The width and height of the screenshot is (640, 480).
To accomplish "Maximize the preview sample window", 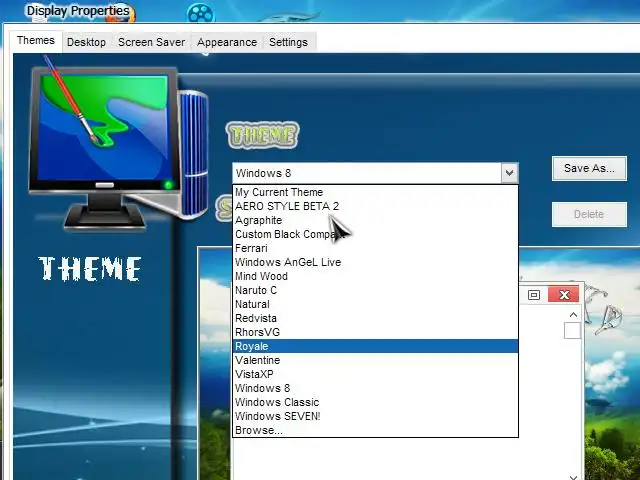I will point(533,295).
